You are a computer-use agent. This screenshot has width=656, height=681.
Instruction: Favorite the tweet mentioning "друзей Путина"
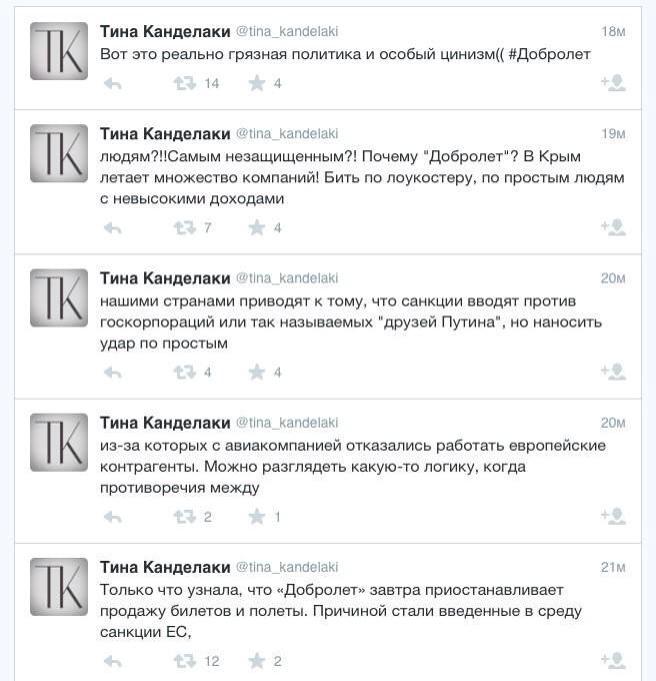[257, 372]
